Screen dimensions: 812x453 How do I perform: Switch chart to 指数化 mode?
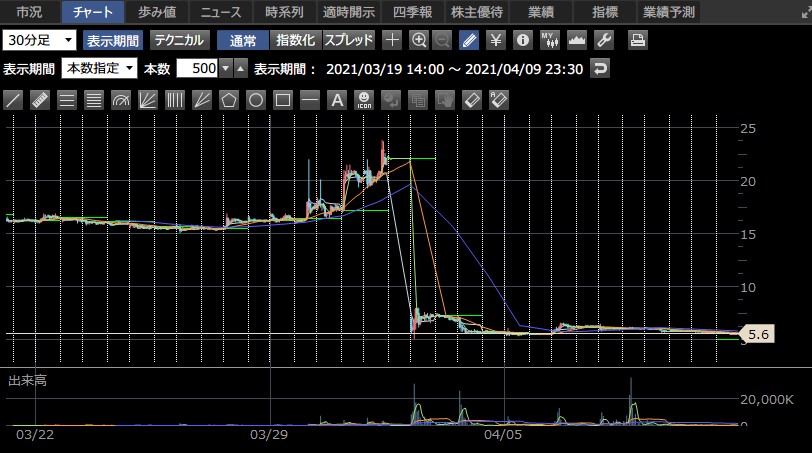296,40
